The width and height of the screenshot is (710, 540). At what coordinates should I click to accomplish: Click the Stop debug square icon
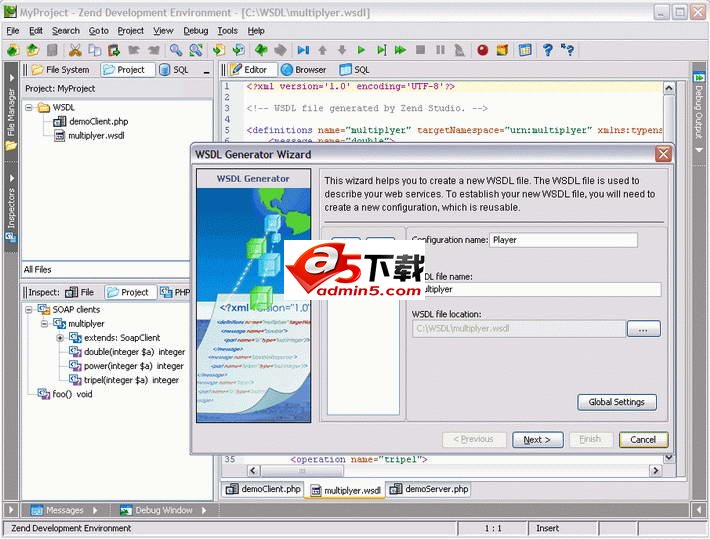(420, 50)
